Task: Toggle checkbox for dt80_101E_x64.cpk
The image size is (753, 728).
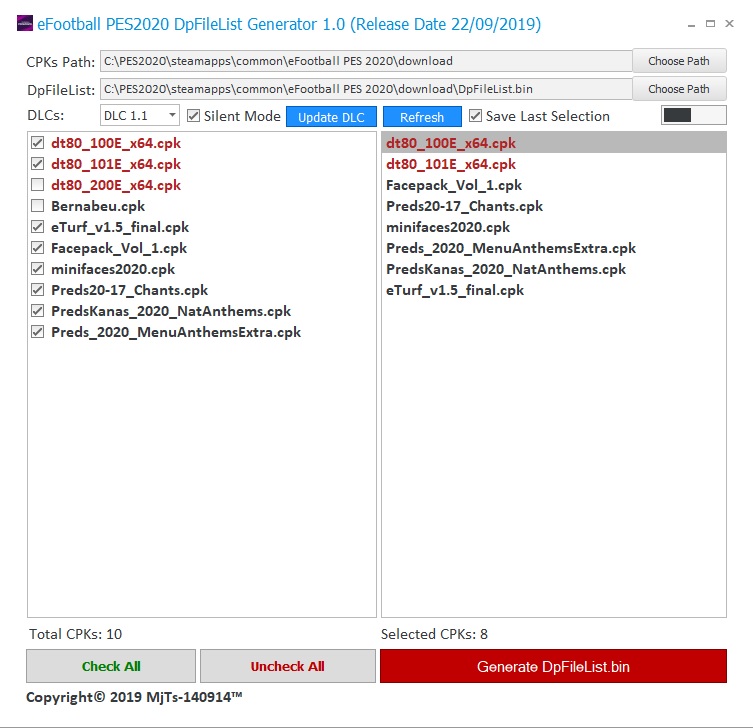Action: [x=37, y=164]
